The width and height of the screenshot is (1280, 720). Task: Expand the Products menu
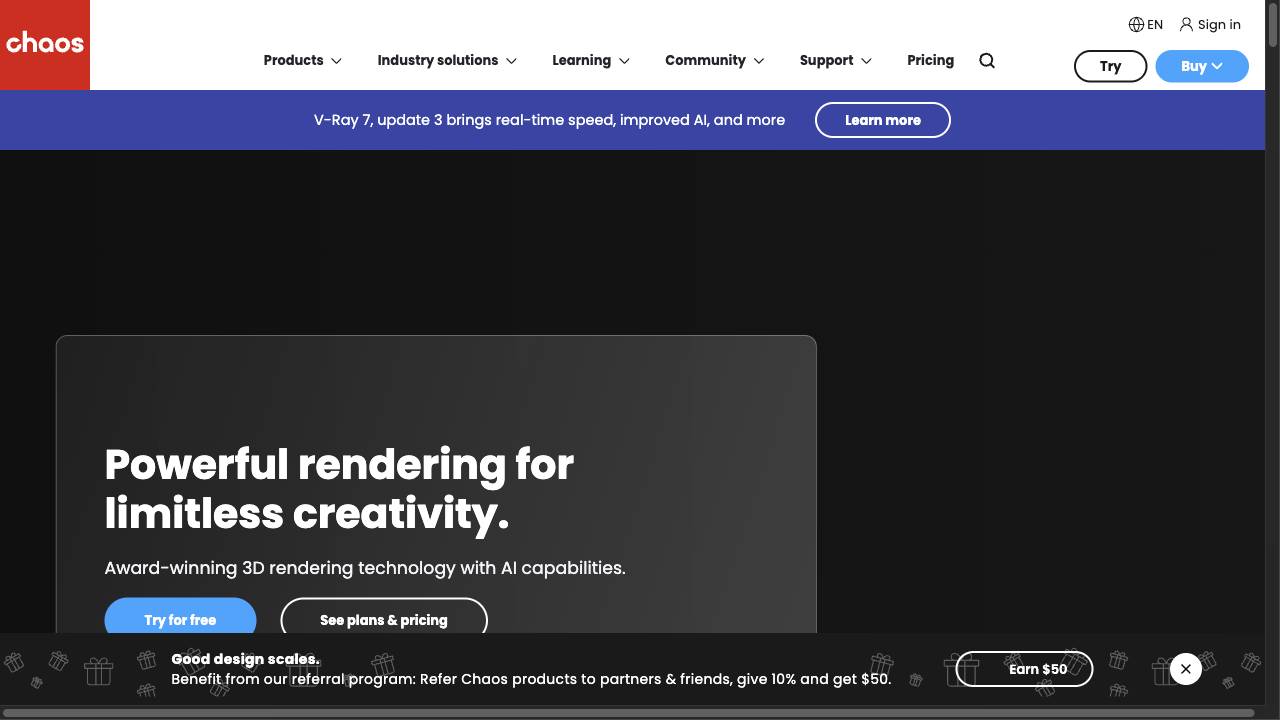[303, 61]
